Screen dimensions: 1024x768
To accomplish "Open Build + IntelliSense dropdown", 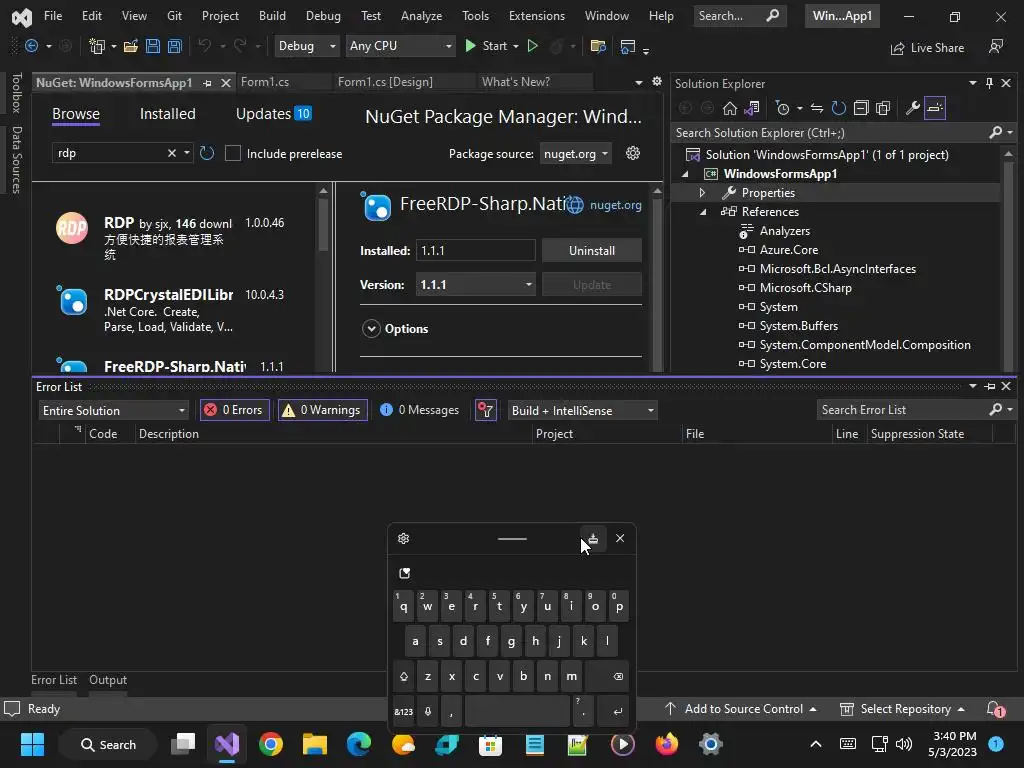I will tap(583, 411).
